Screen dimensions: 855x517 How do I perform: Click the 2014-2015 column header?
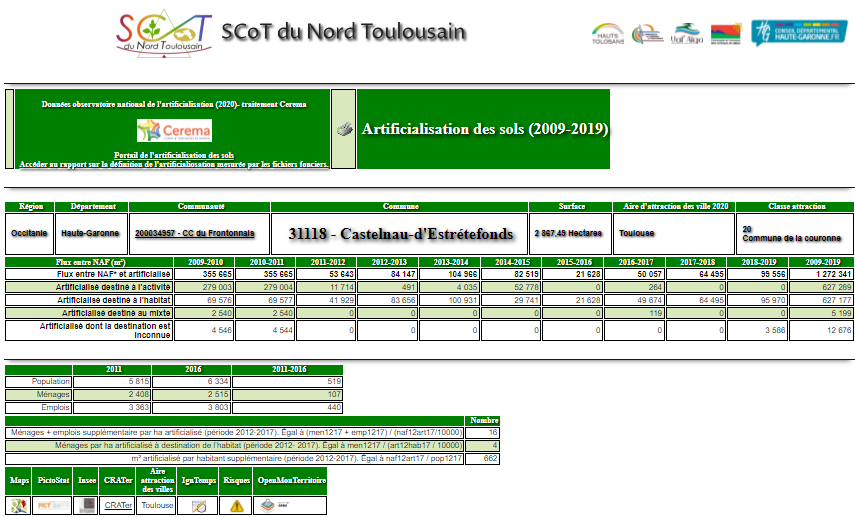tap(512, 262)
